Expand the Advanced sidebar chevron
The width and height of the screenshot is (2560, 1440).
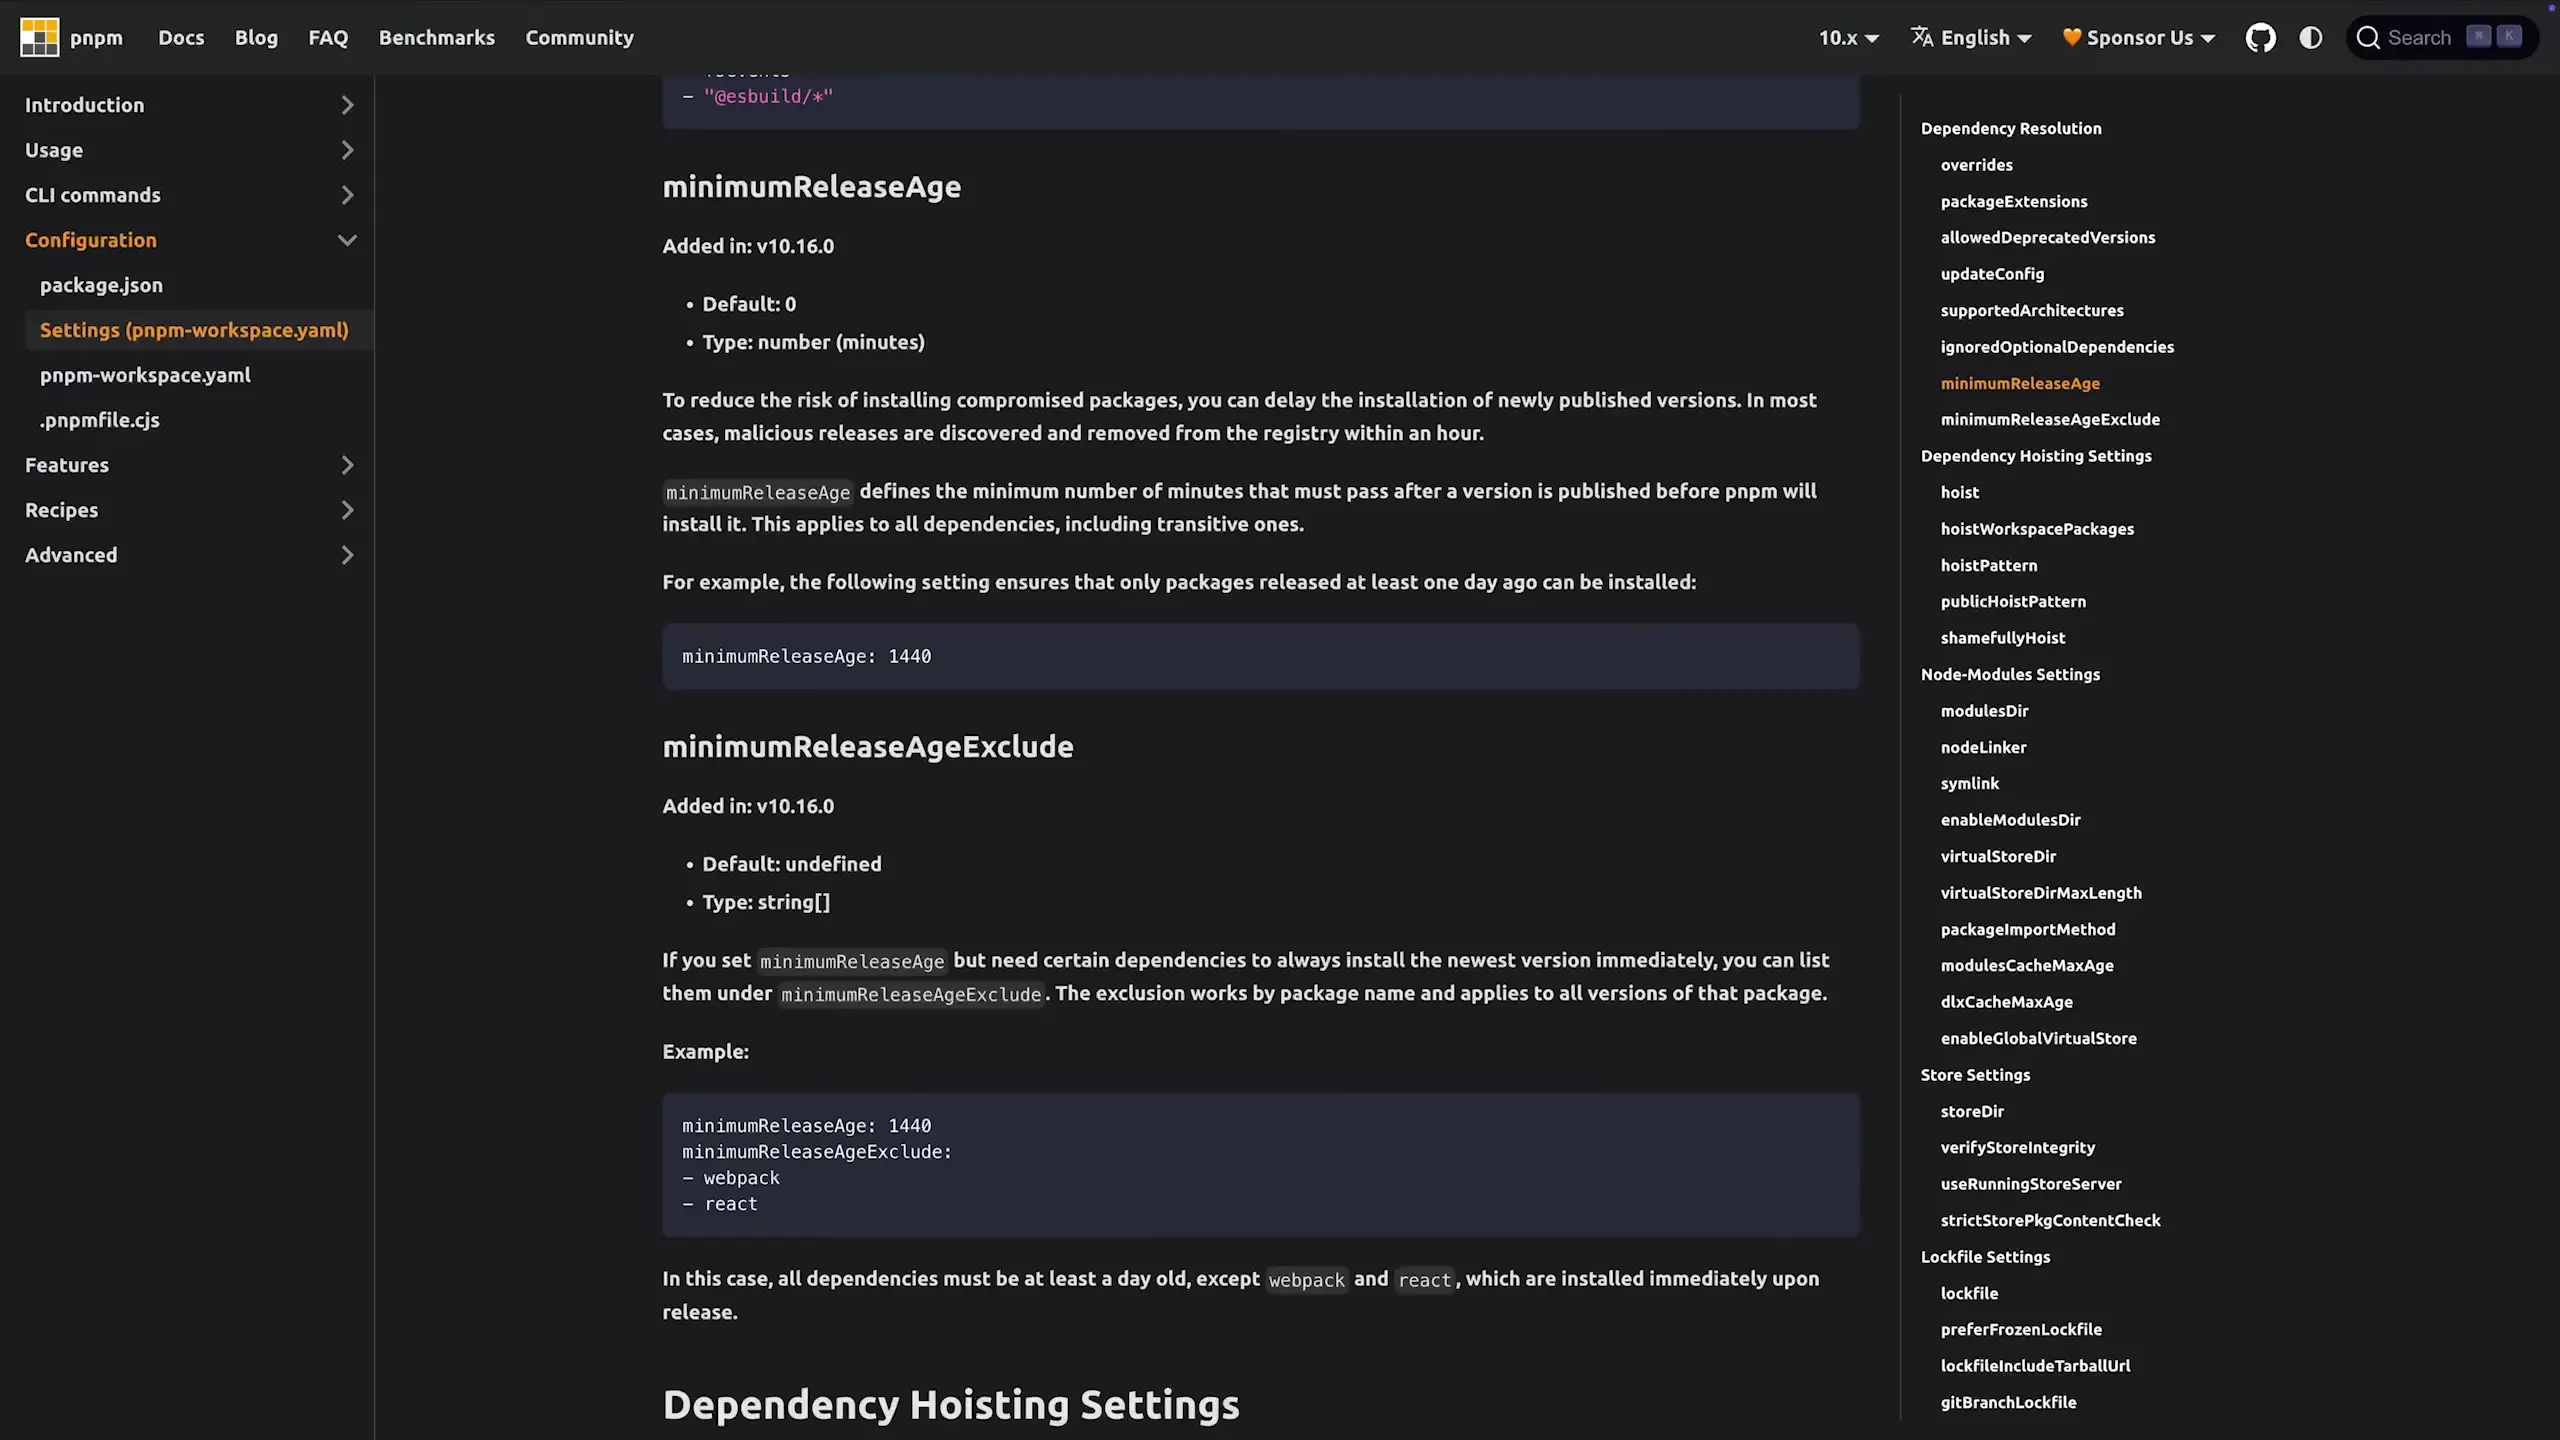(346, 555)
